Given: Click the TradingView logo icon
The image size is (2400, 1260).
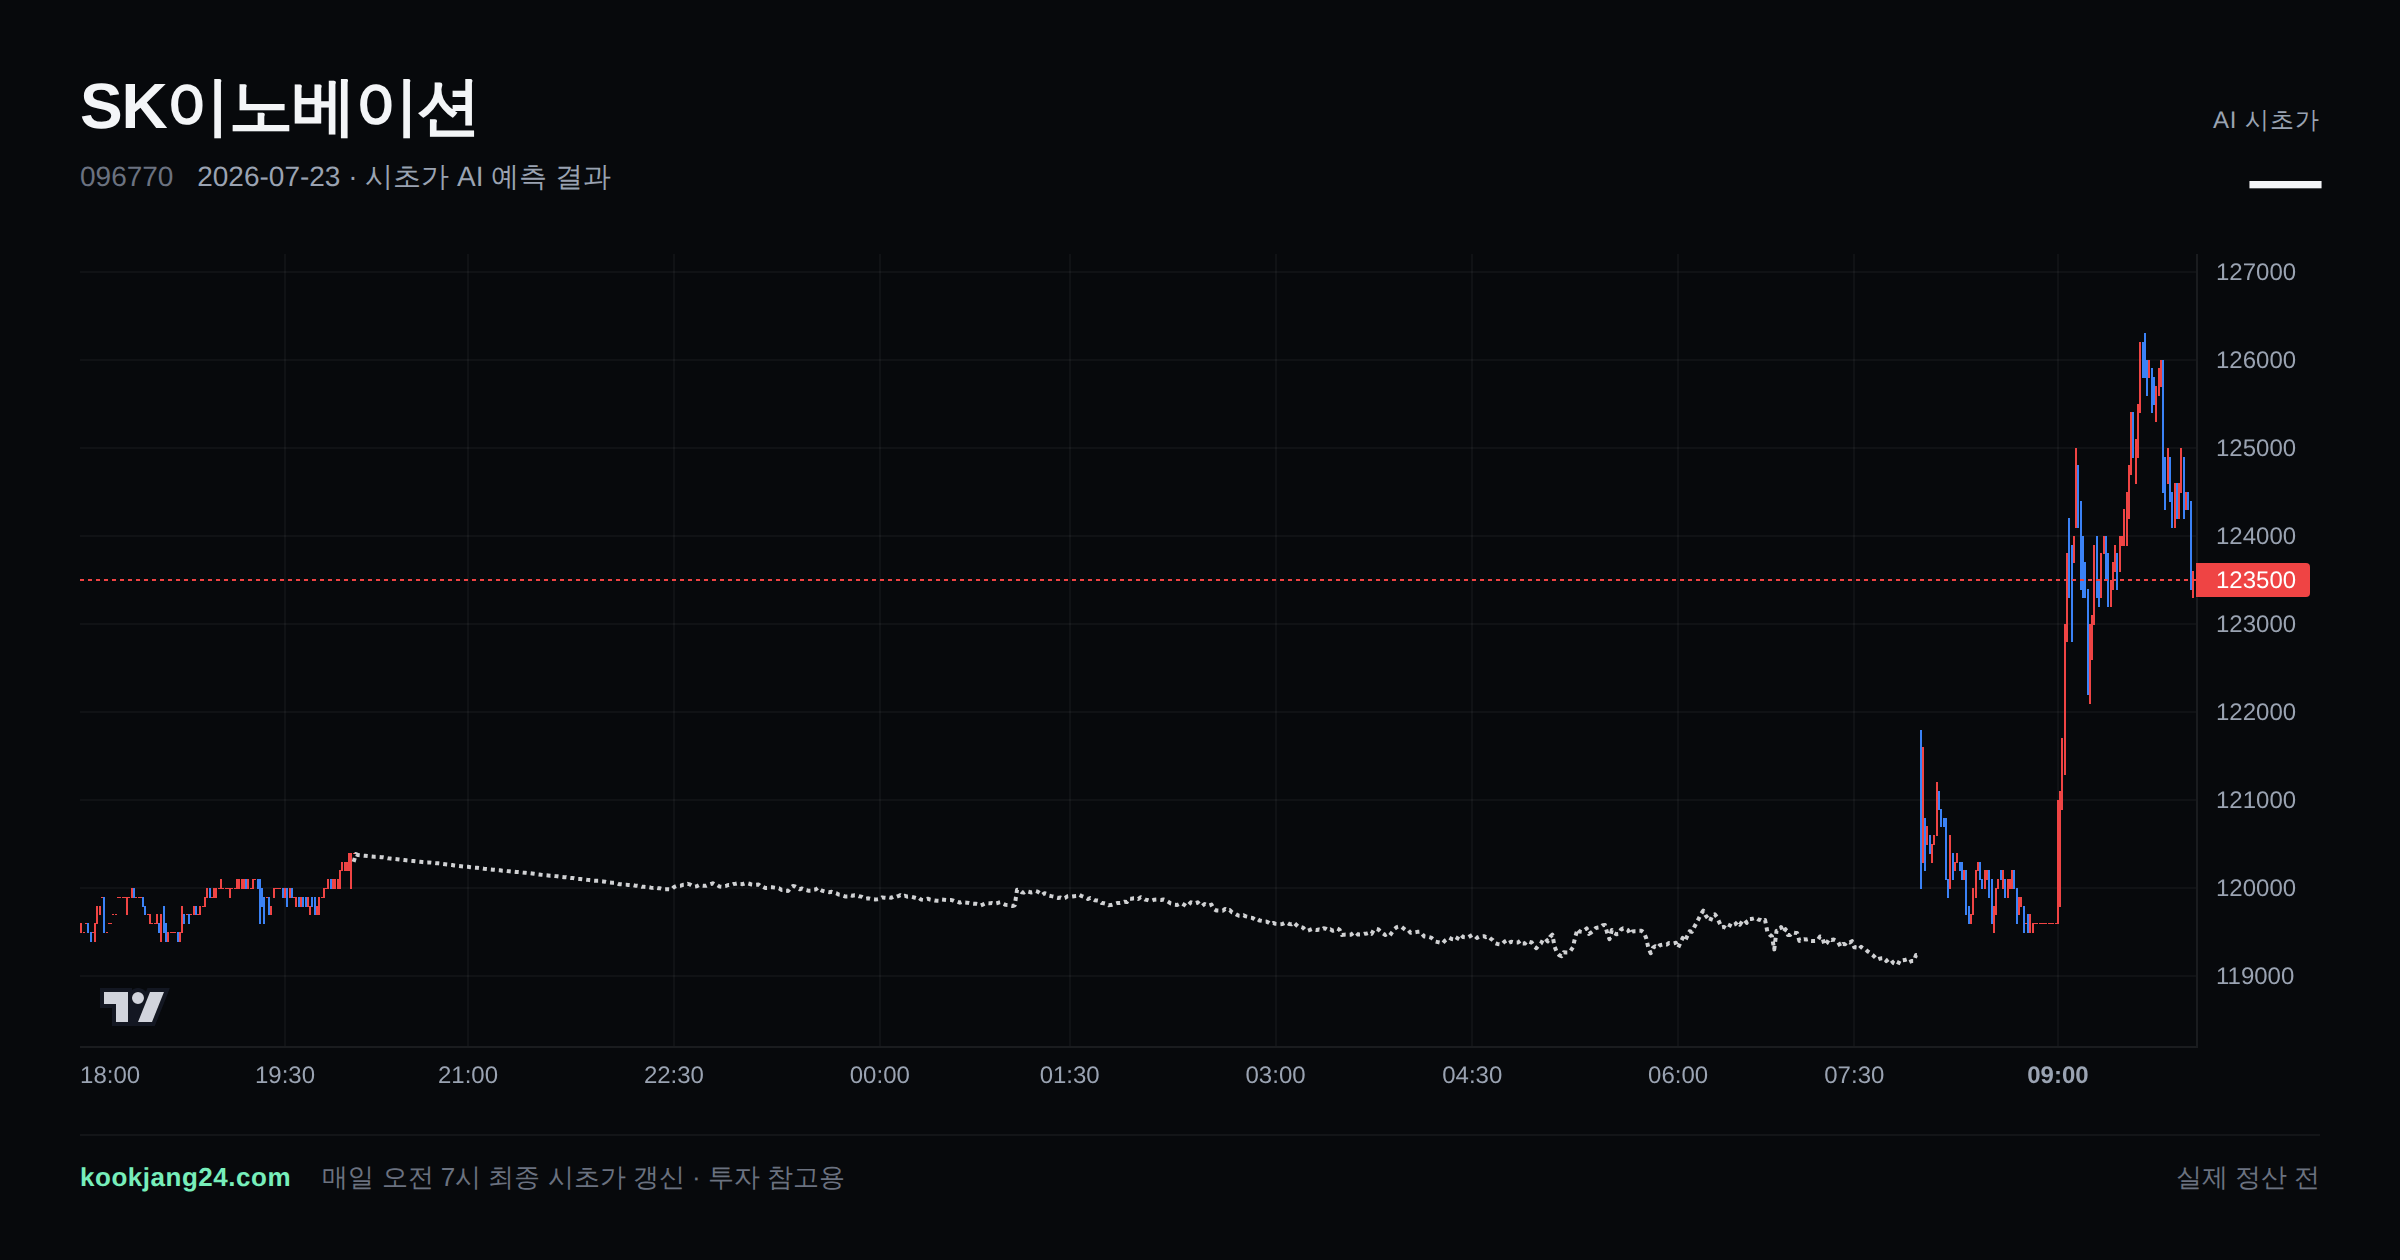Looking at the screenshot, I should [x=134, y=1006].
